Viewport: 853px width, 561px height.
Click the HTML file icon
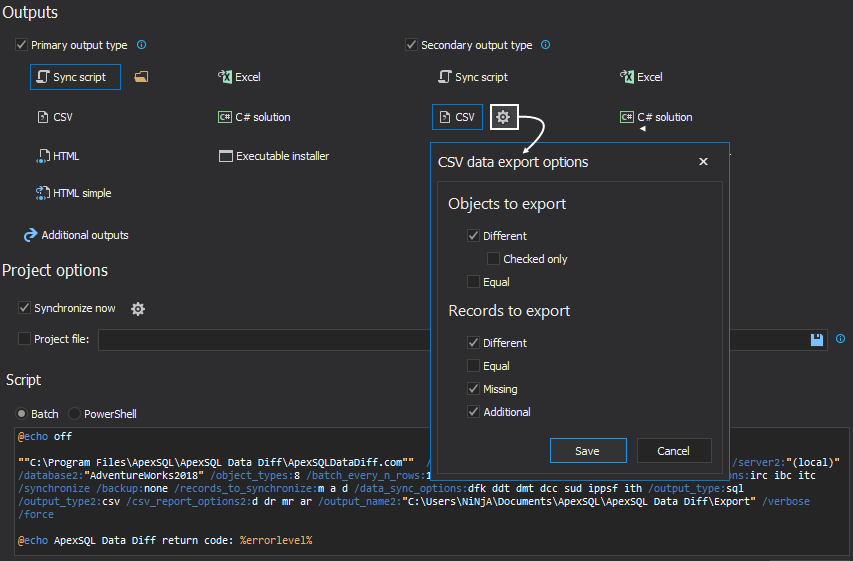click(43, 156)
